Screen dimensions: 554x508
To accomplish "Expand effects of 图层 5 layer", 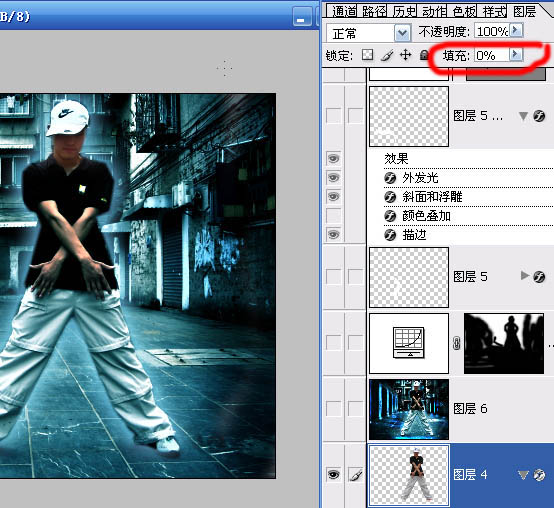I will [525, 276].
